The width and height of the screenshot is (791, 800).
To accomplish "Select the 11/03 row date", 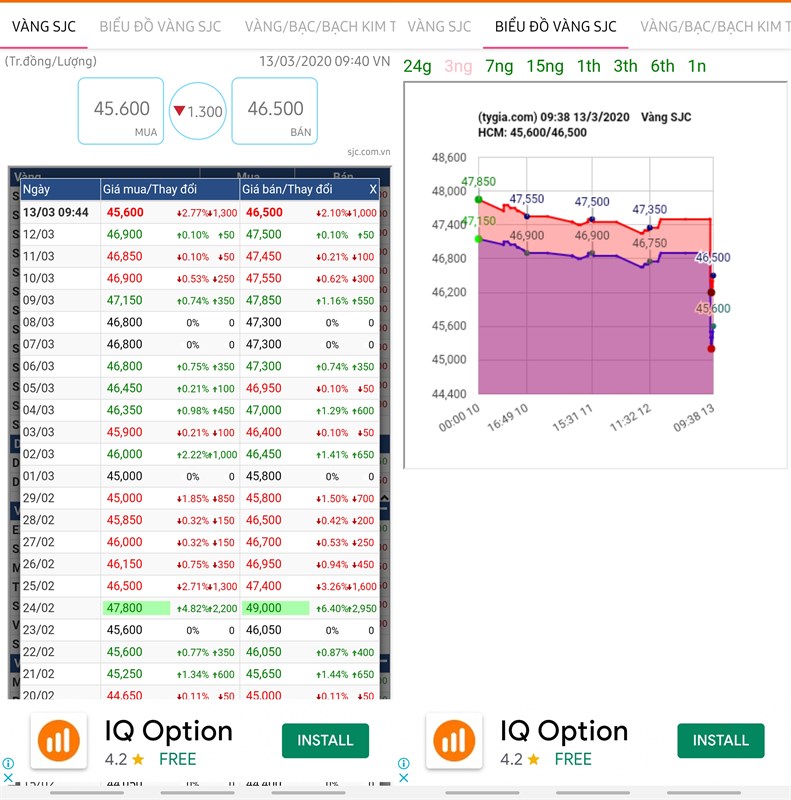I will [38, 256].
